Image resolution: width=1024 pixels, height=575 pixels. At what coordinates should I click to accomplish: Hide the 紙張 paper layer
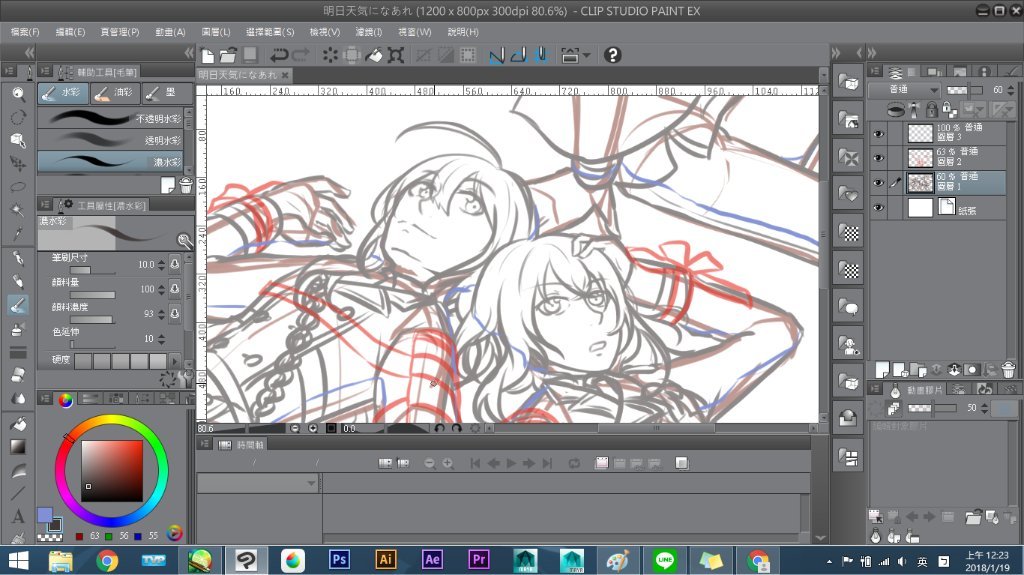click(x=878, y=208)
